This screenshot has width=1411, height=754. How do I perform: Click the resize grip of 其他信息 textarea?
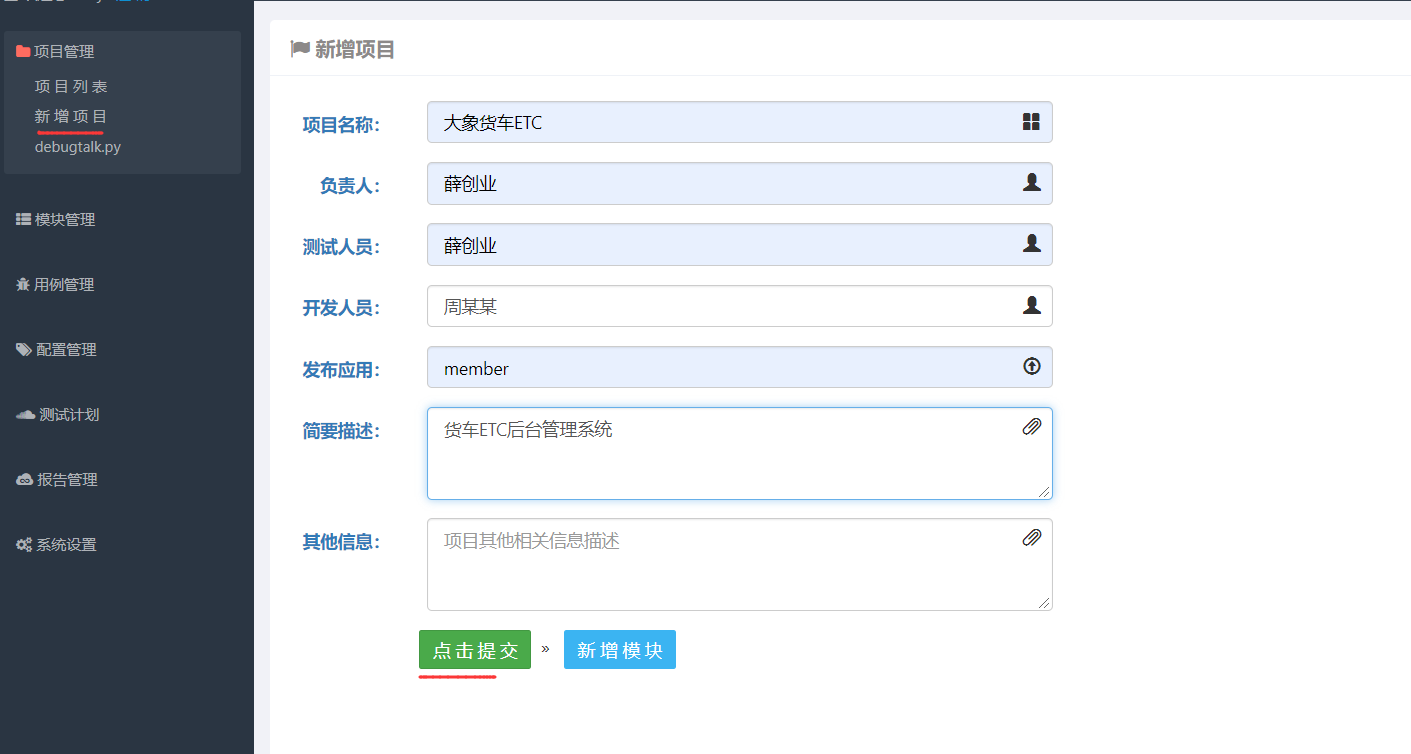tap(1044, 602)
